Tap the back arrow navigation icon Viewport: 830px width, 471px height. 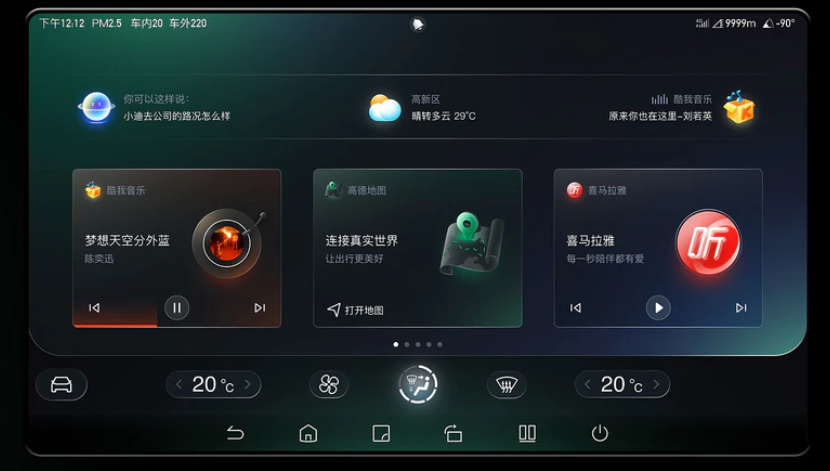(x=236, y=433)
